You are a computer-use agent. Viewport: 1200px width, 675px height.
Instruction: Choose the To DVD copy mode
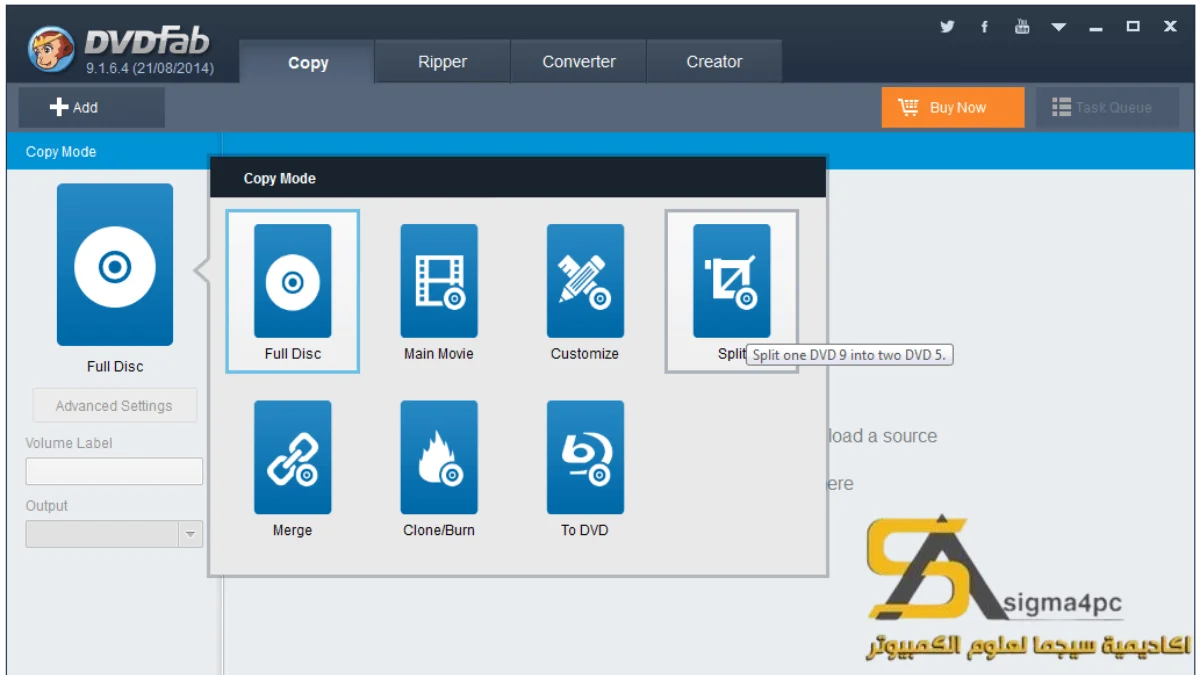(x=585, y=457)
